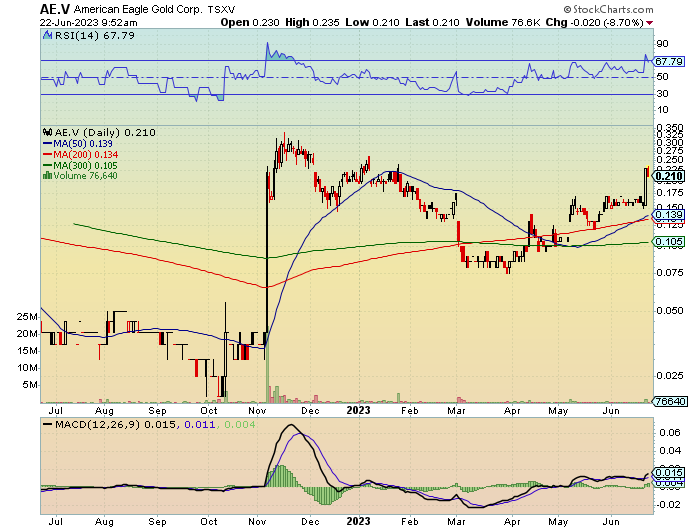This screenshot has height=530, width=700.
Task: Click the 0.139 MA(50) price tag
Action: coord(669,215)
